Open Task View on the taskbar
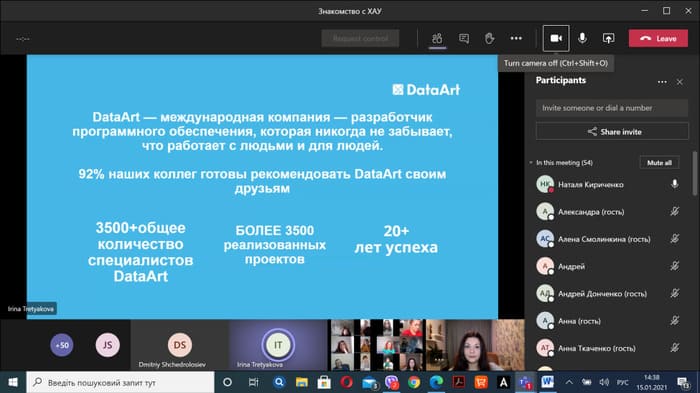Screen dimensions: 700x393 [x=253, y=382]
